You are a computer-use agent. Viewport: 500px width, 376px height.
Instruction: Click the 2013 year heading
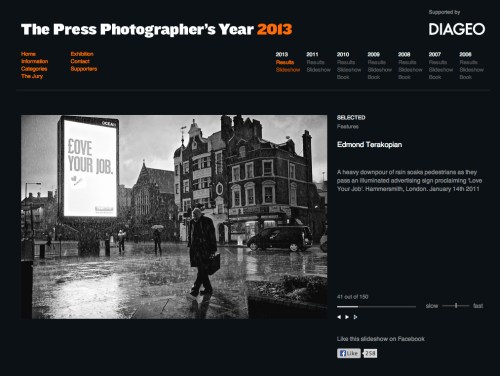pos(282,54)
